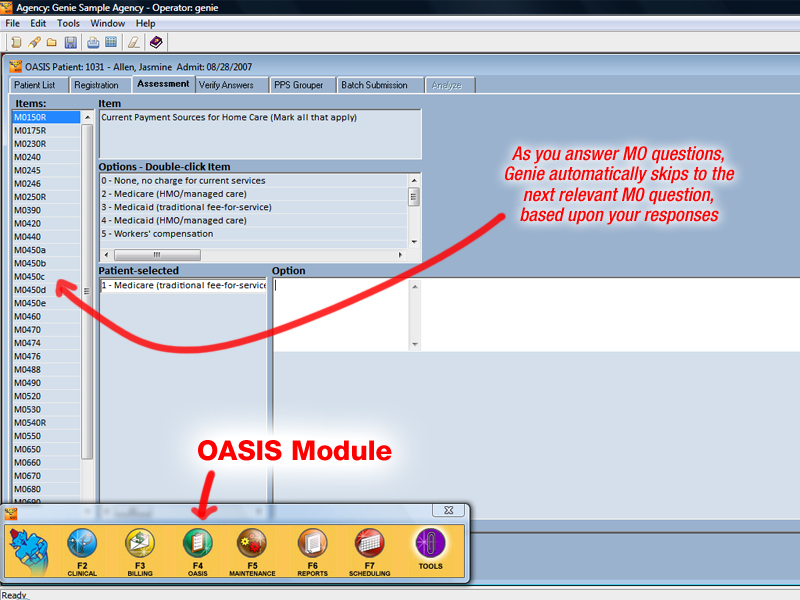Select item M0540R in Items list
The height and width of the screenshot is (600, 800).
(x=46, y=422)
